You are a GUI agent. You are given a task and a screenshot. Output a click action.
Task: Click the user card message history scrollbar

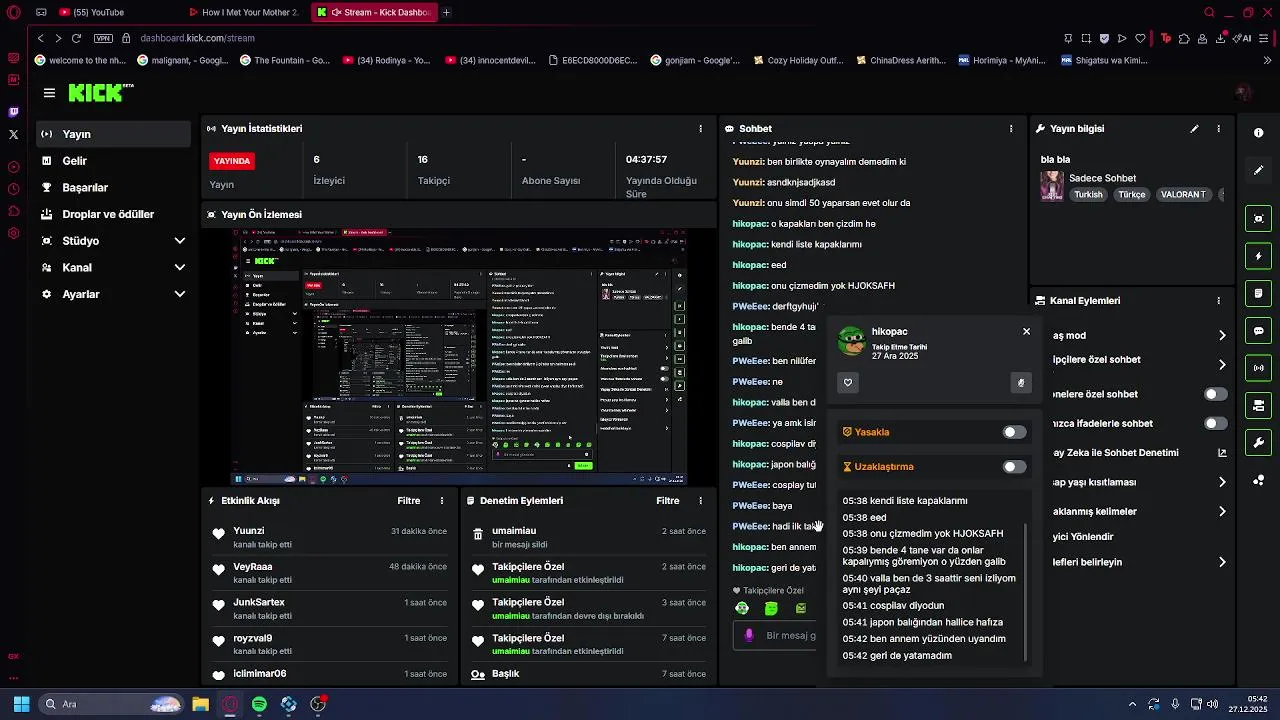pyautogui.click(x=1026, y=592)
